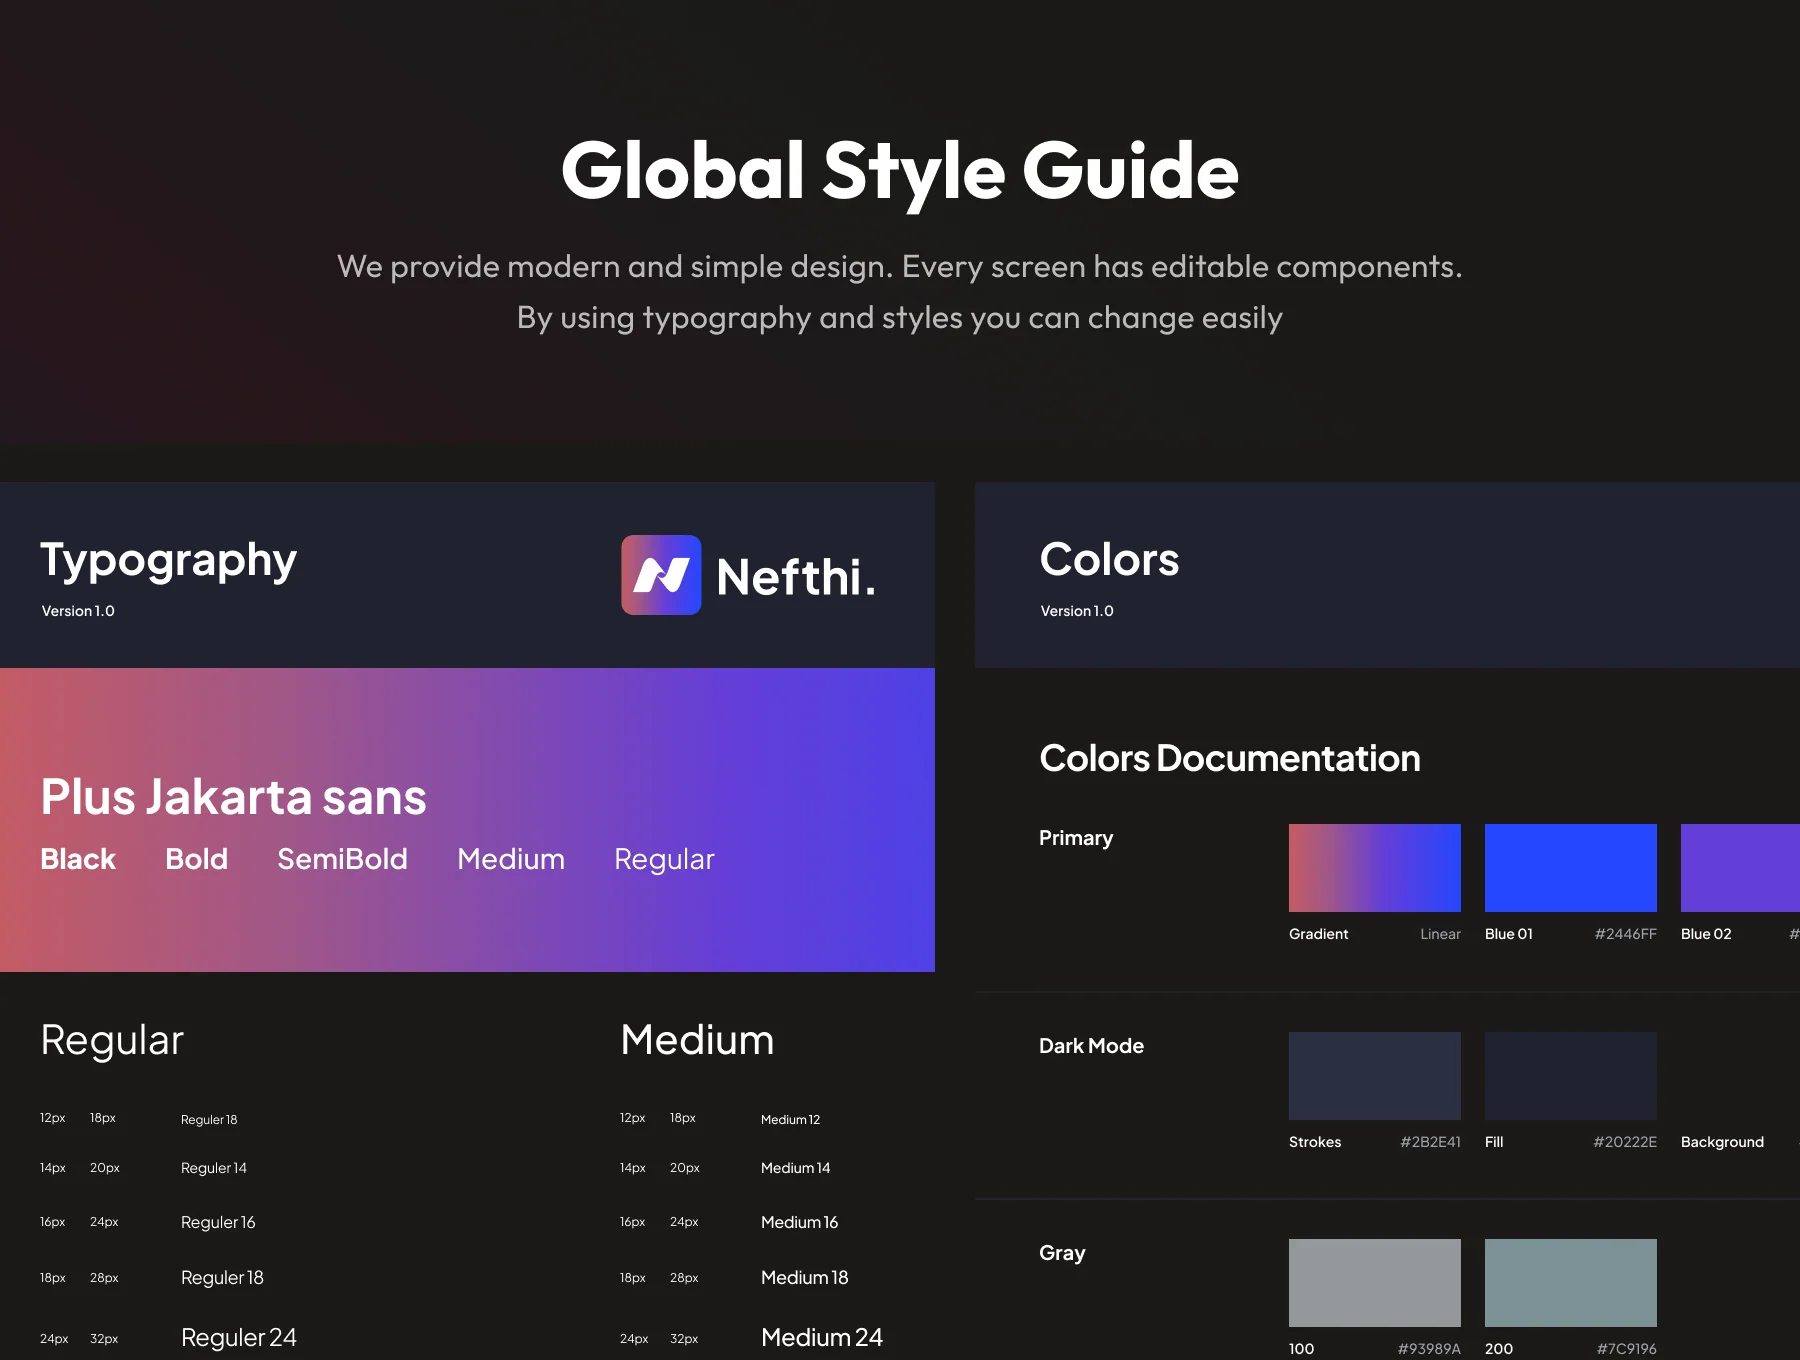Image resolution: width=1800 pixels, height=1360 pixels.
Task: Click Version 1.0 under Typography
Action: tap(78, 611)
